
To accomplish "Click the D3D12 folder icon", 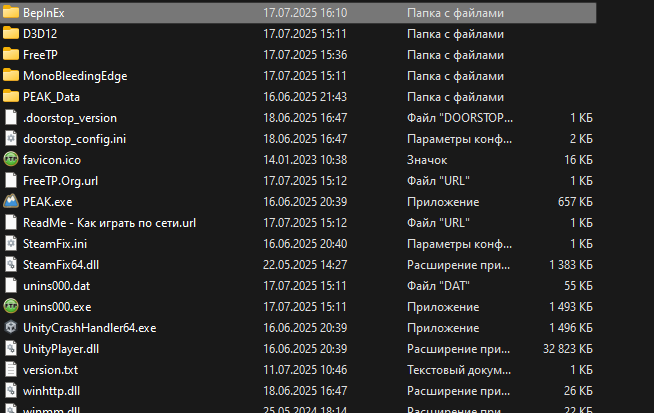I will click(11, 33).
